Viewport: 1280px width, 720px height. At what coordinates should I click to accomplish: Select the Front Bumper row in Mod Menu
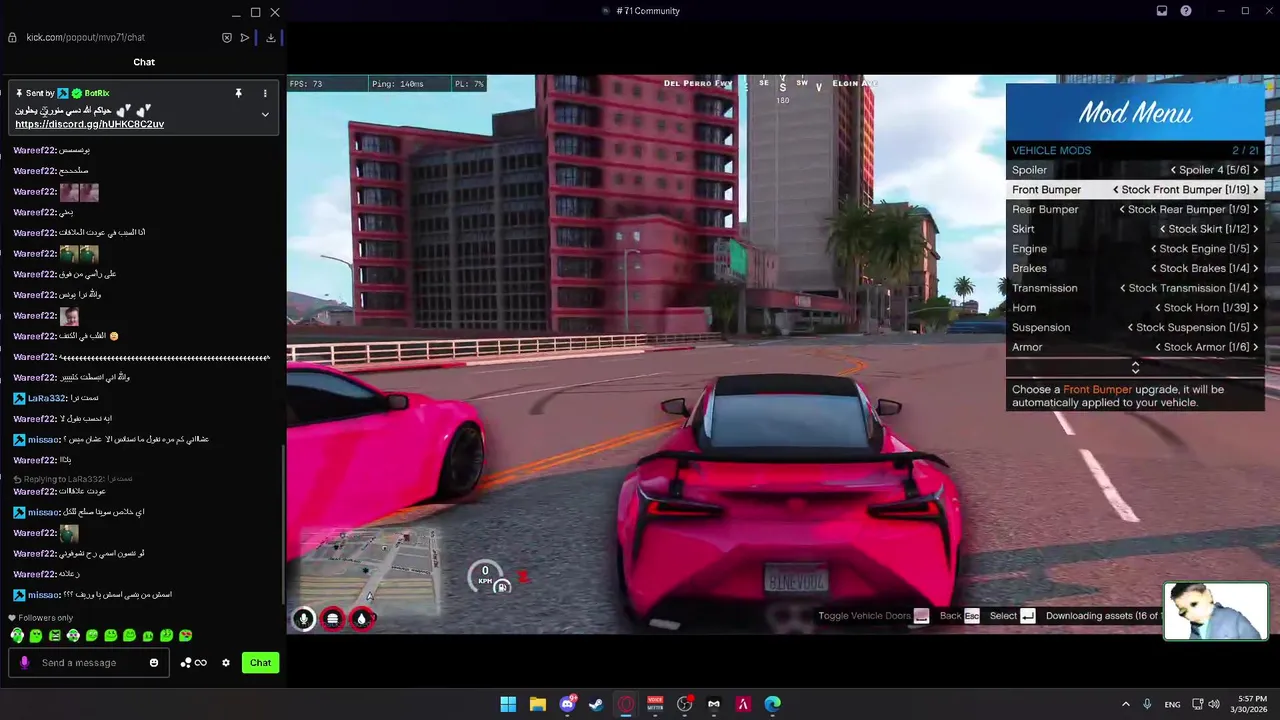[1135, 189]
